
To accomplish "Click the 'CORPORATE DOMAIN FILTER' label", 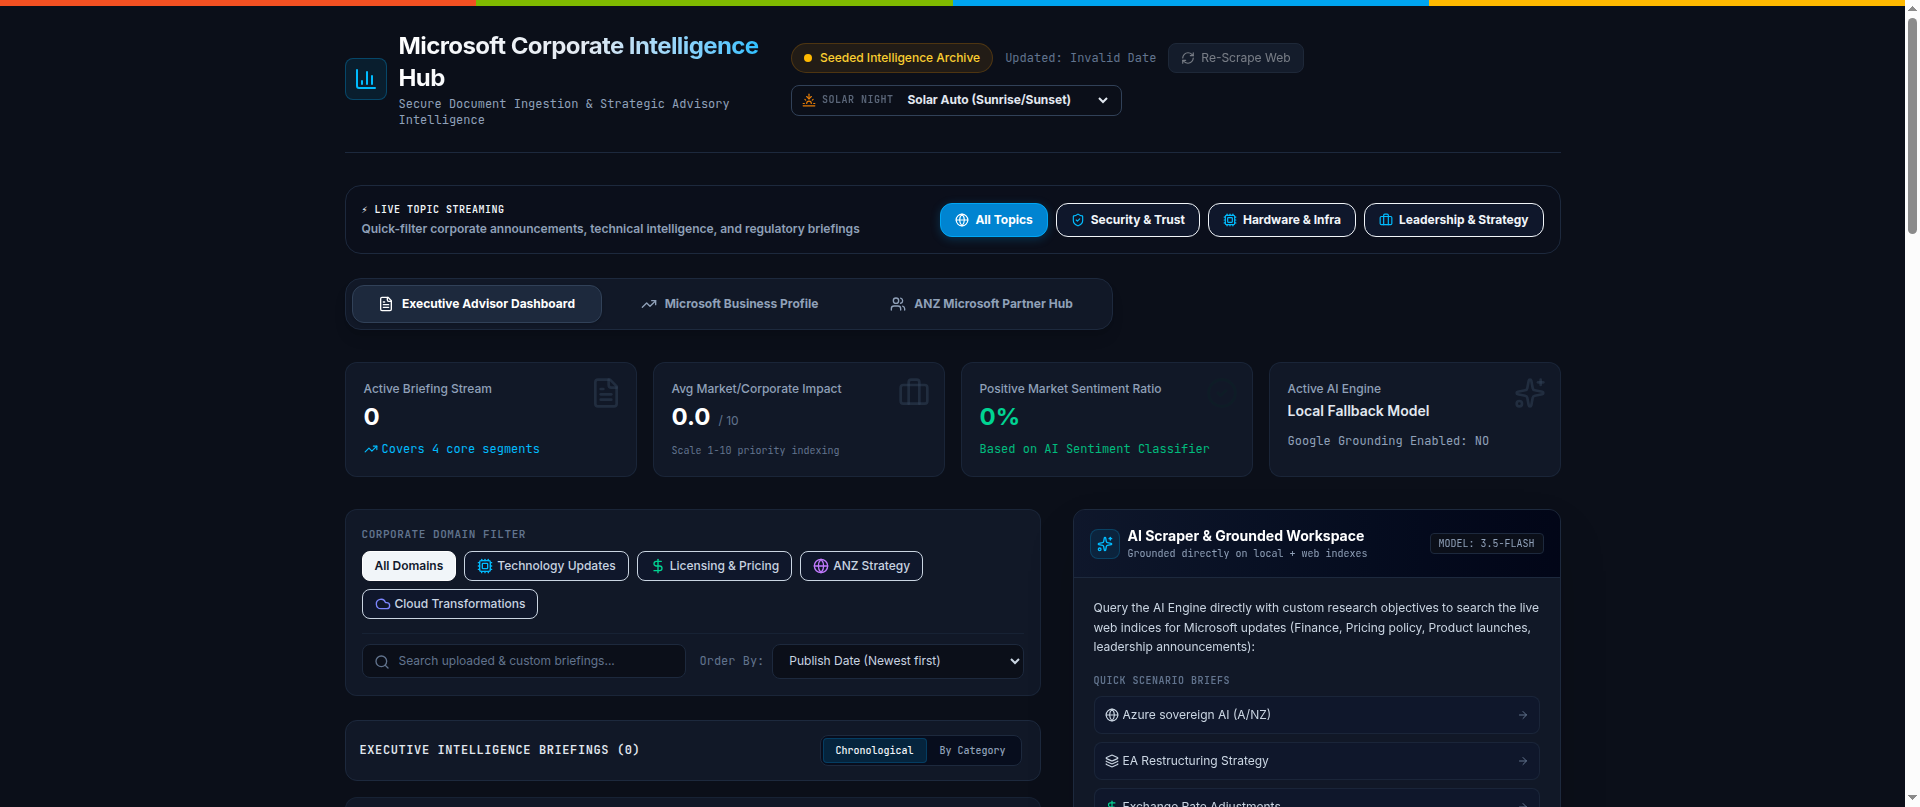I will 443,535.
